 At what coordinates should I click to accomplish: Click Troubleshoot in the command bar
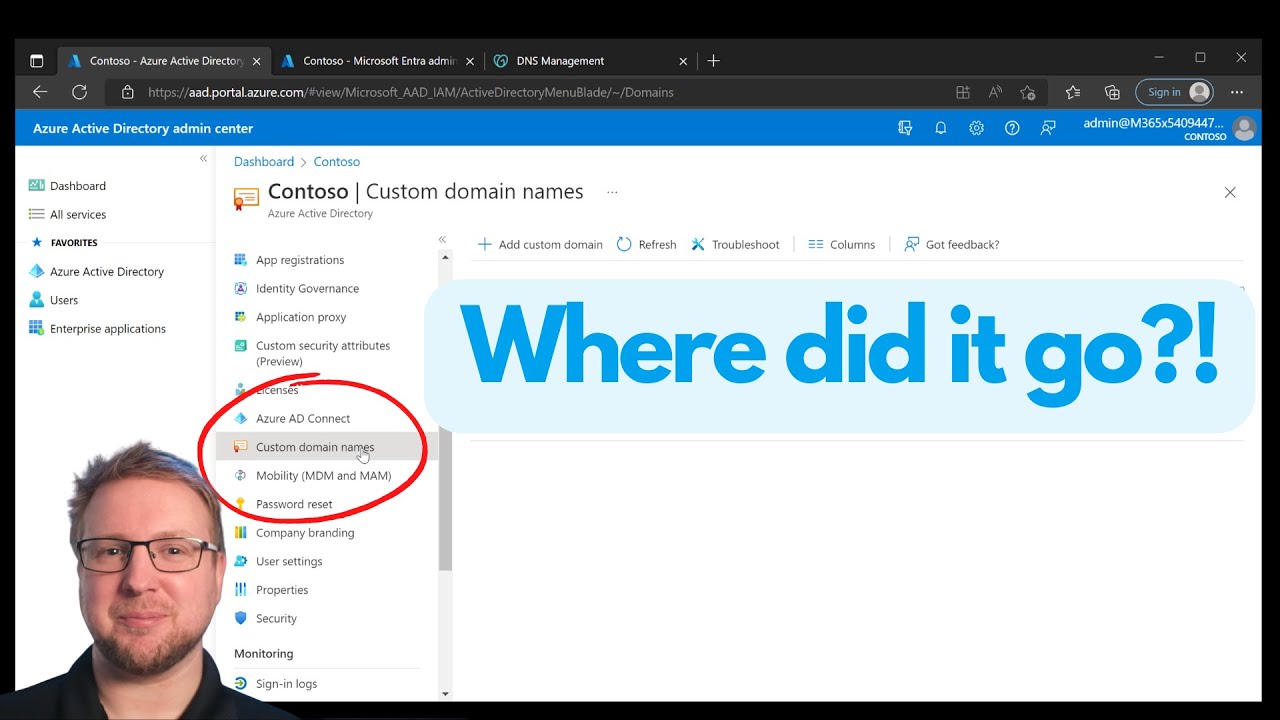735,245
